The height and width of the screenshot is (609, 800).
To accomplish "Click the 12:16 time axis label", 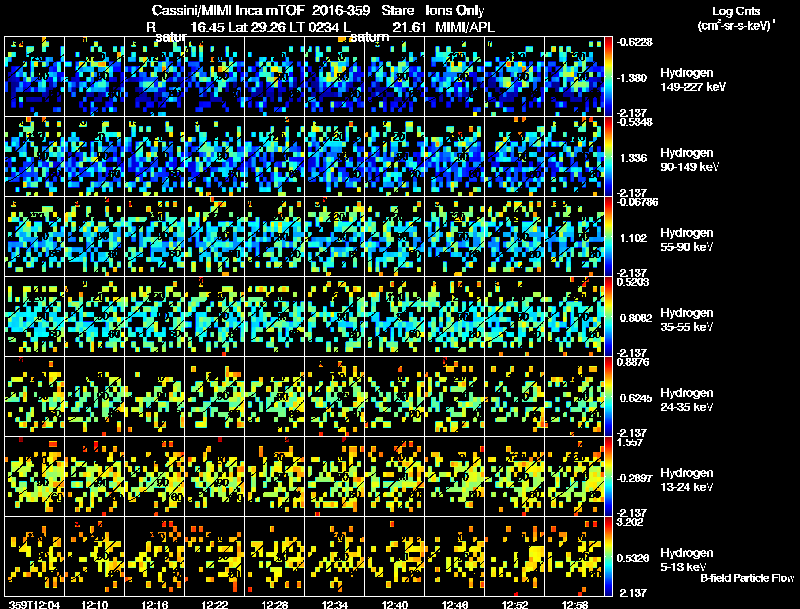I will click(155, 604).
